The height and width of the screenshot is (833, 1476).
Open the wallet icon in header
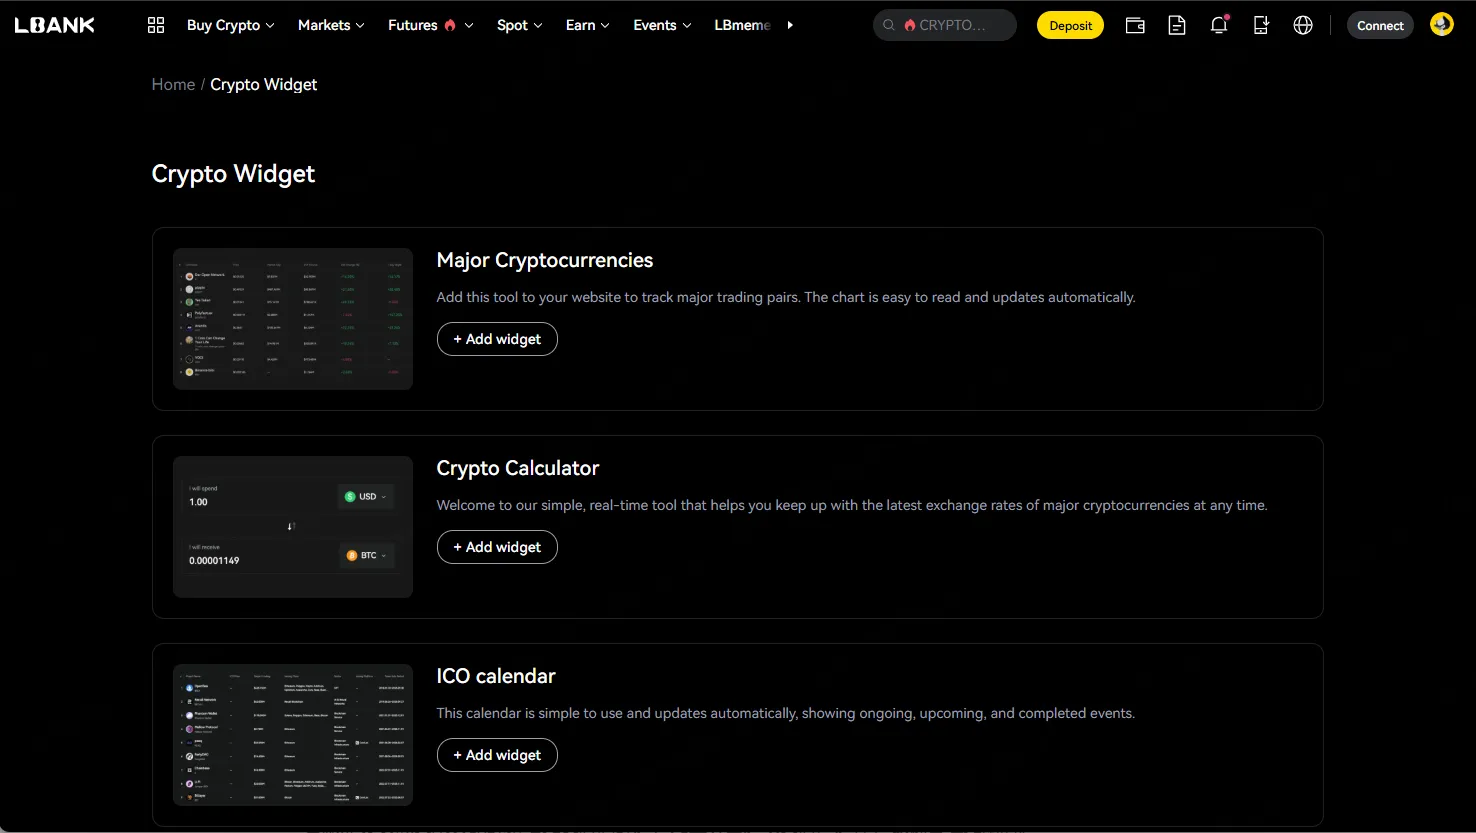coord(1135,25)
